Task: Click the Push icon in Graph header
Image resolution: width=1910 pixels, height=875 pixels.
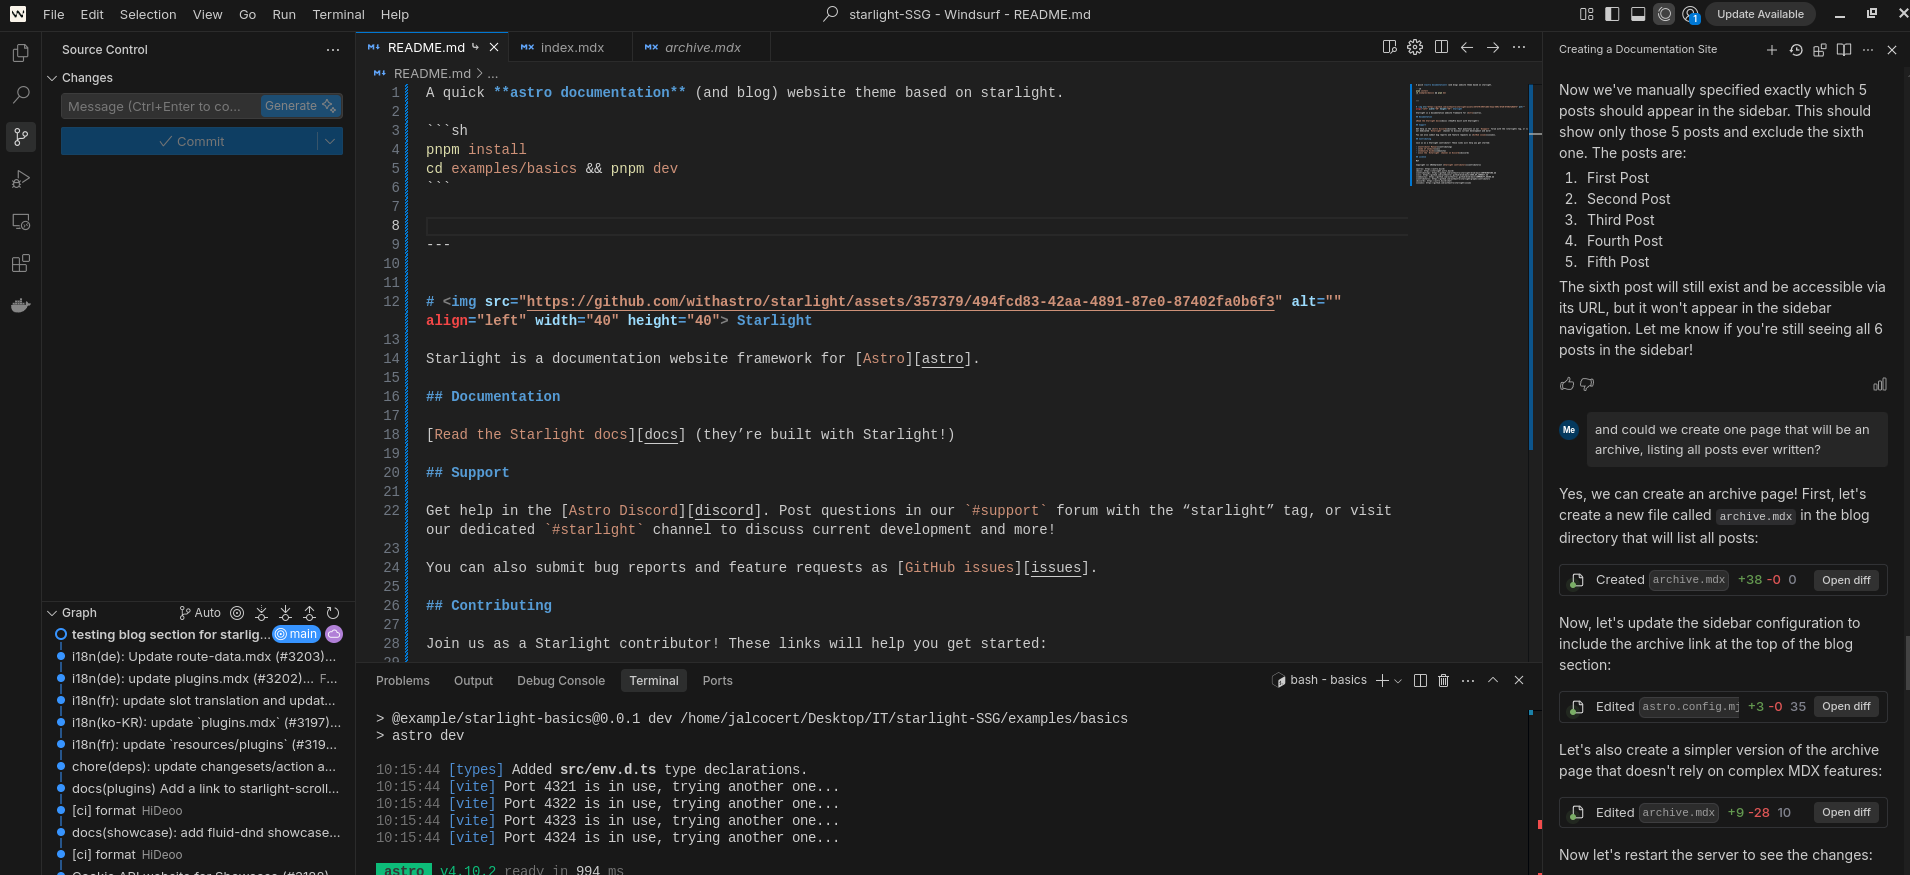Action: click(x=309, y=613)
